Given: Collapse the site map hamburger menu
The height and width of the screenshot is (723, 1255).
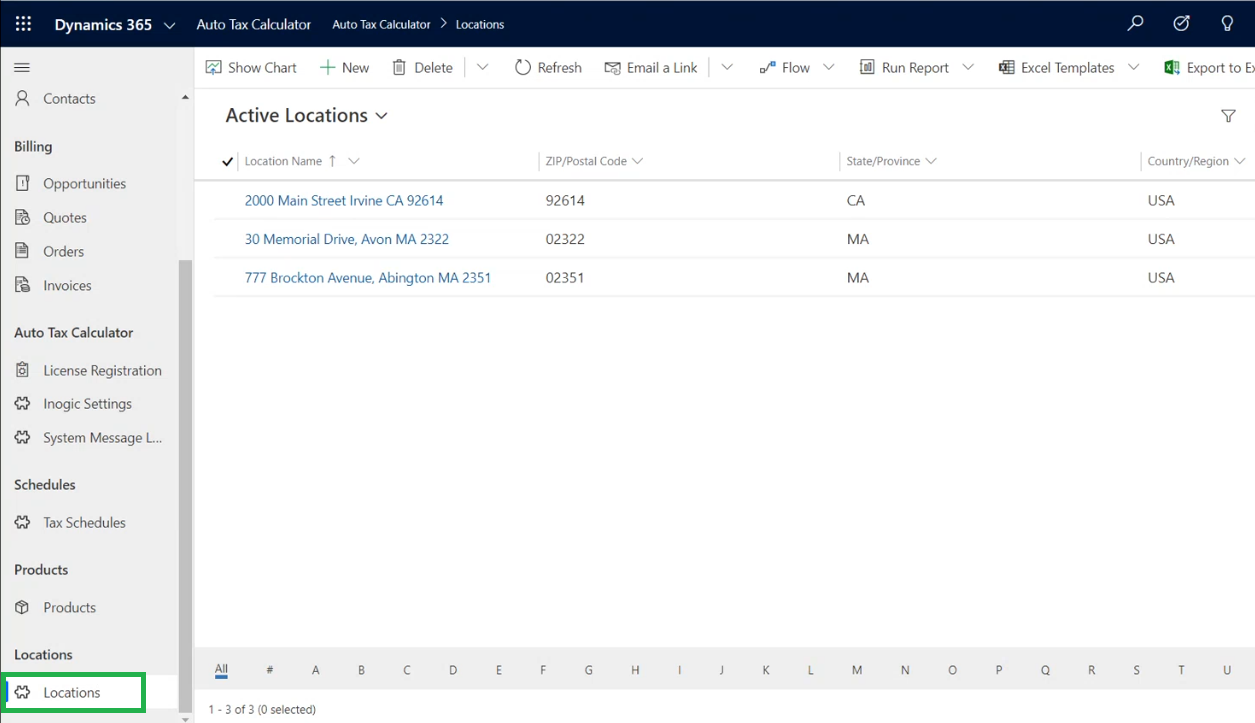Looking at the screenshot, I should [22, 67].
